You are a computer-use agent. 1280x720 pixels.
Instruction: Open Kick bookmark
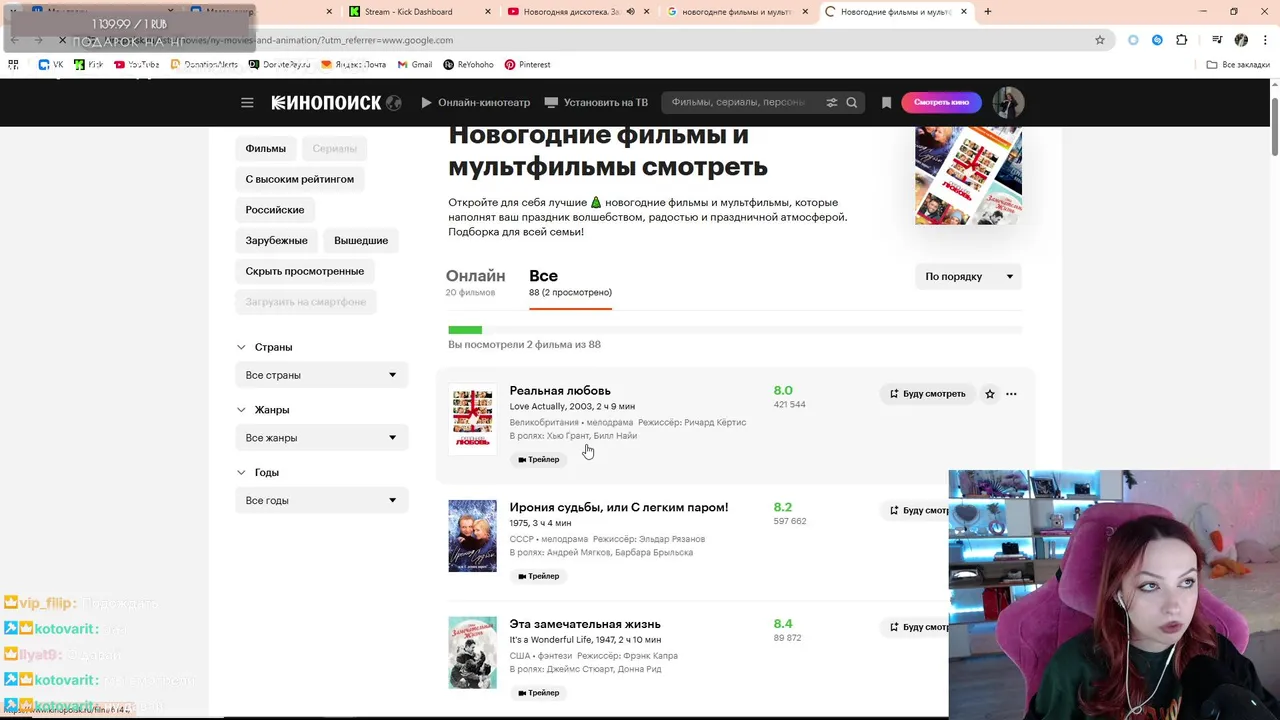(x=88, y=64)
